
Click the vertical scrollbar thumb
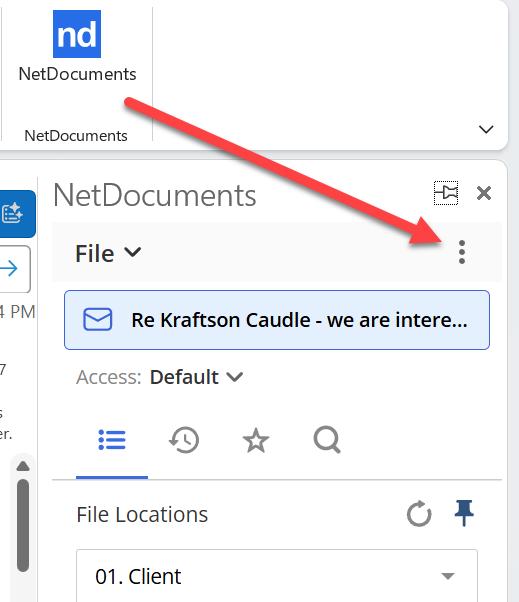point(23,526)
